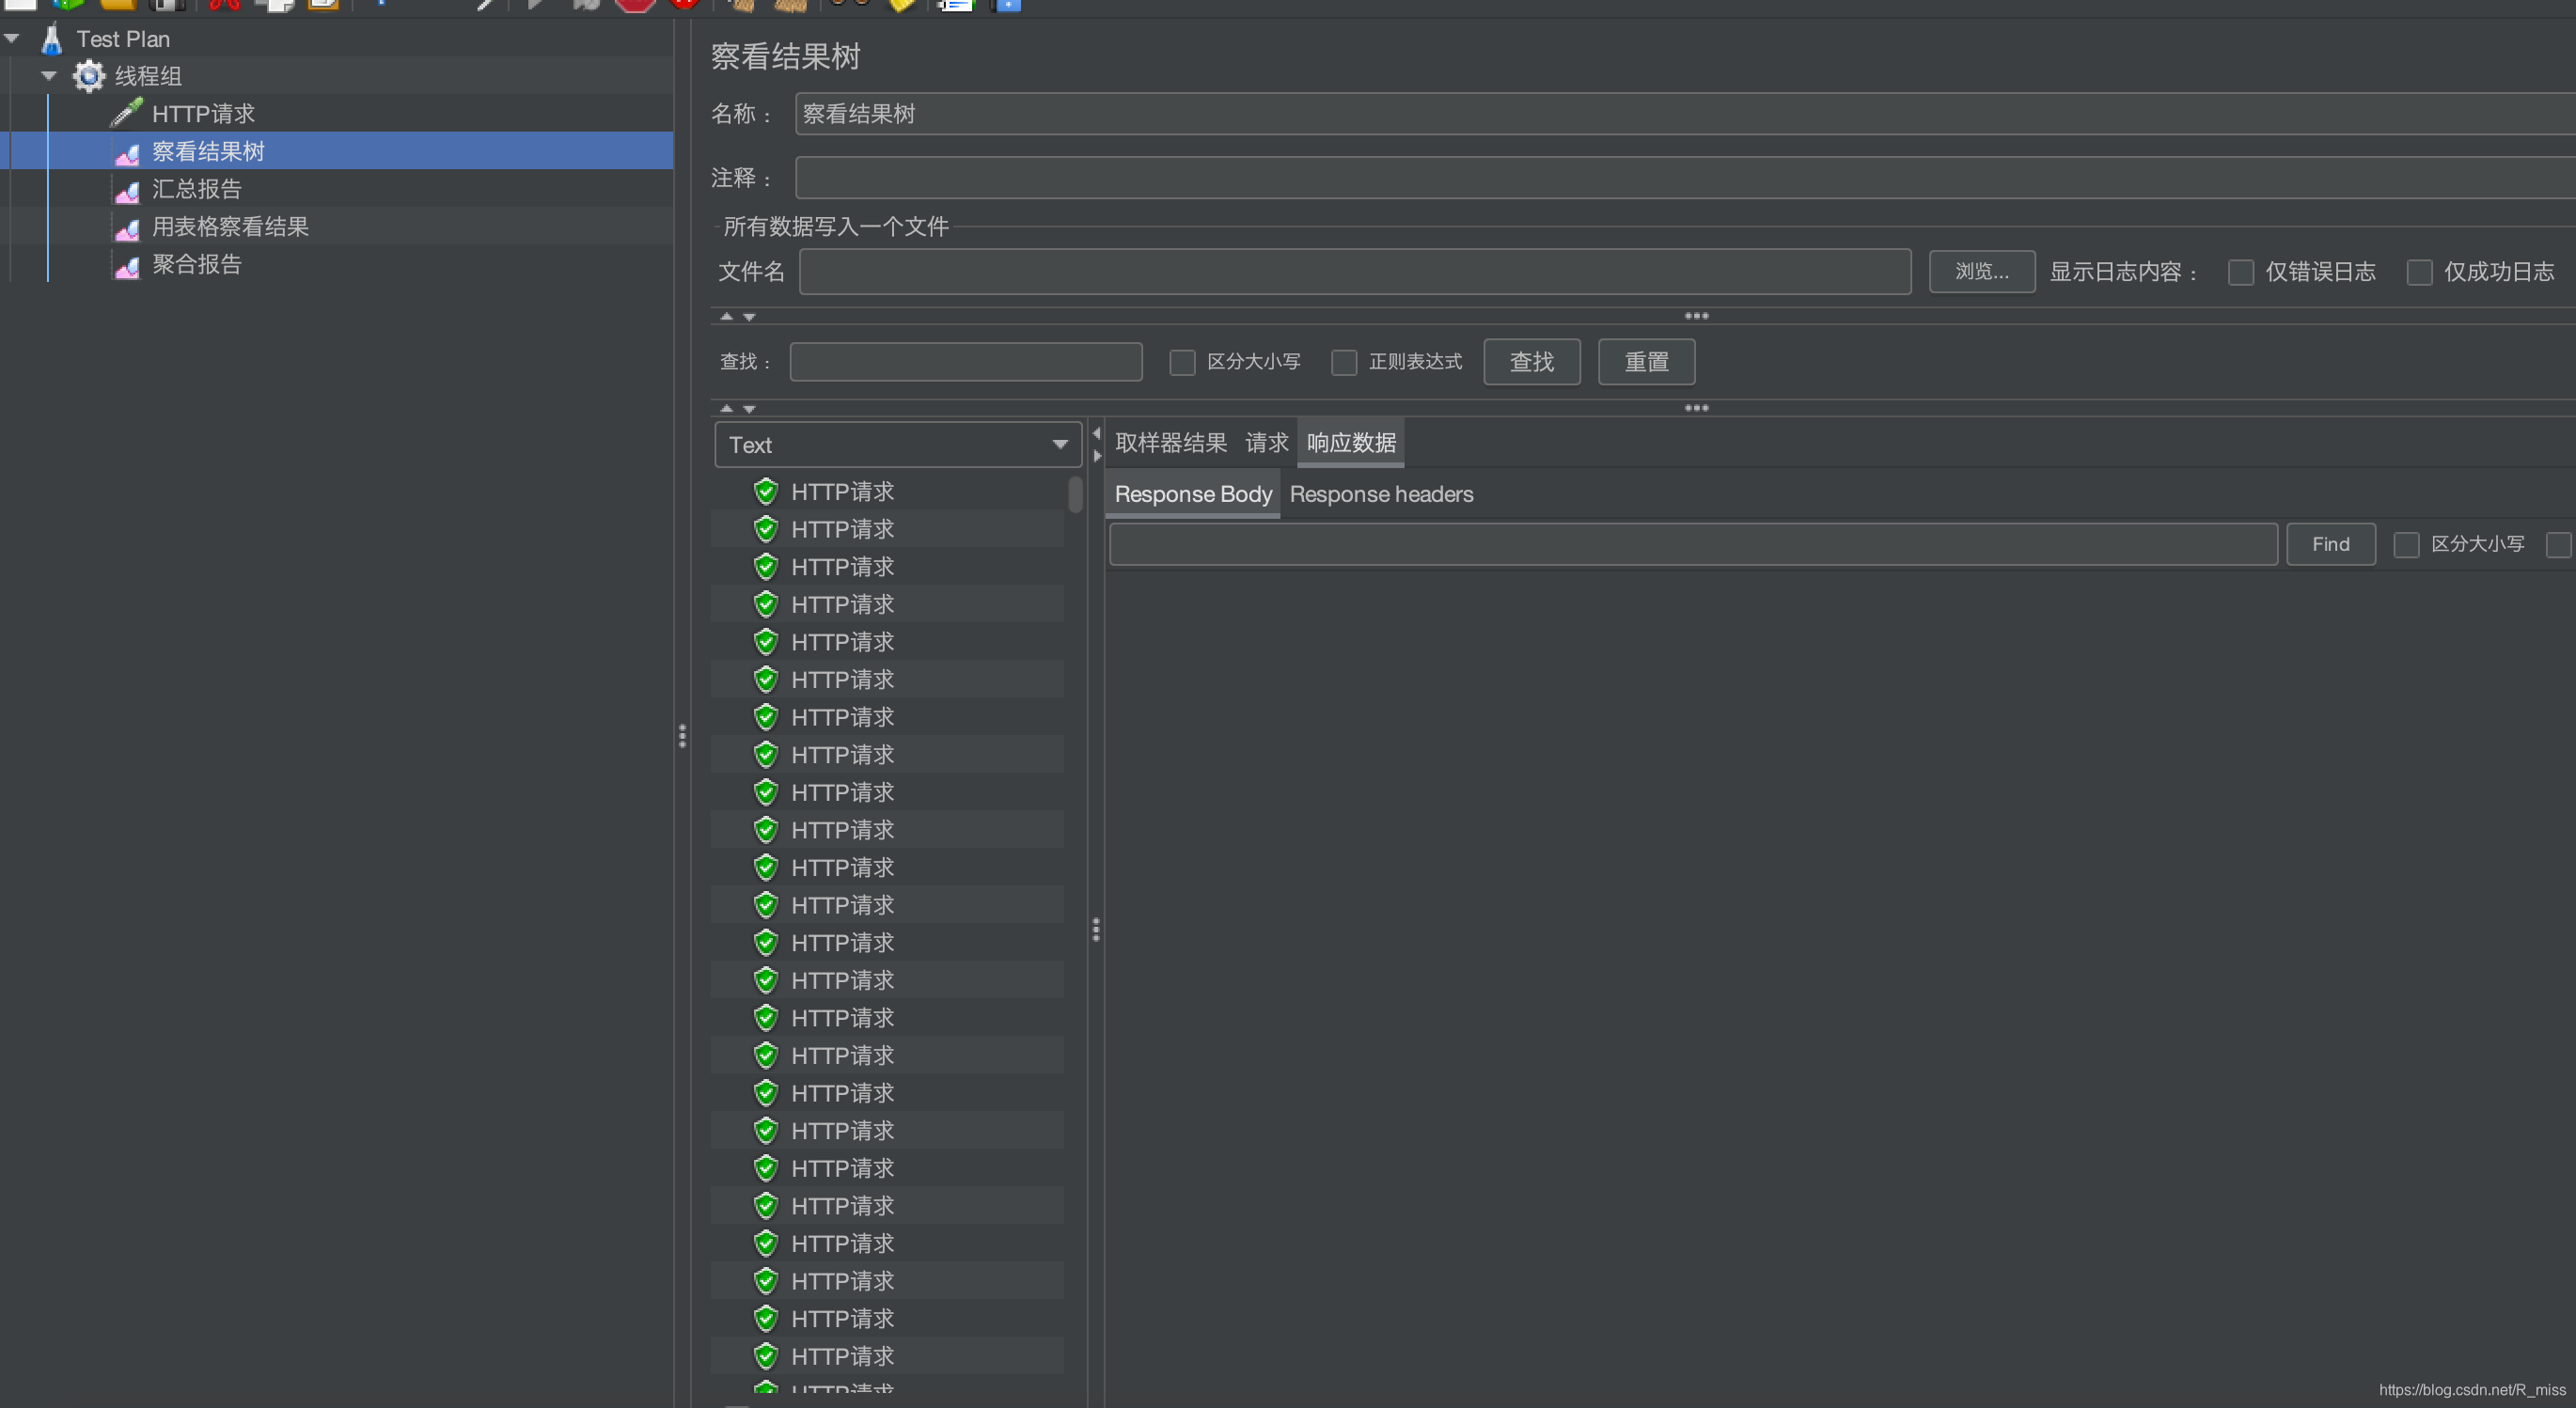Click the Test Plan root icon

click(49, 39)
